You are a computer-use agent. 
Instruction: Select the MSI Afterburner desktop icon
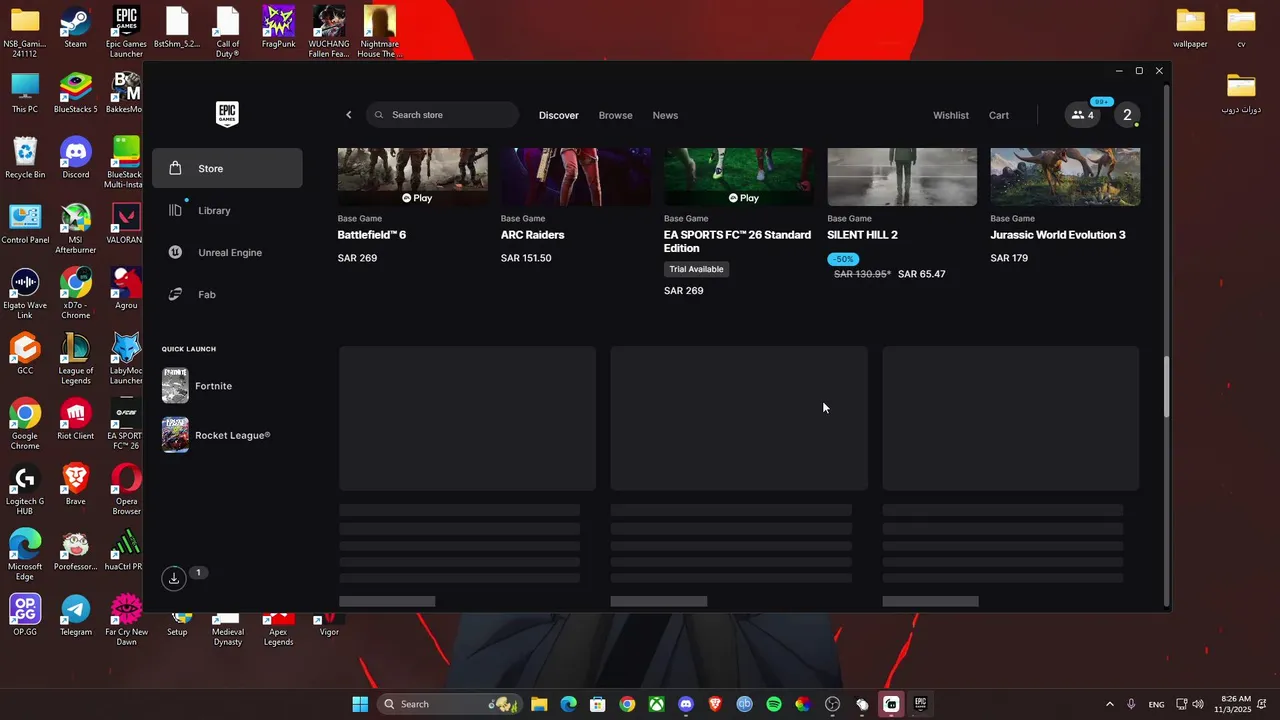pos(75,228)
